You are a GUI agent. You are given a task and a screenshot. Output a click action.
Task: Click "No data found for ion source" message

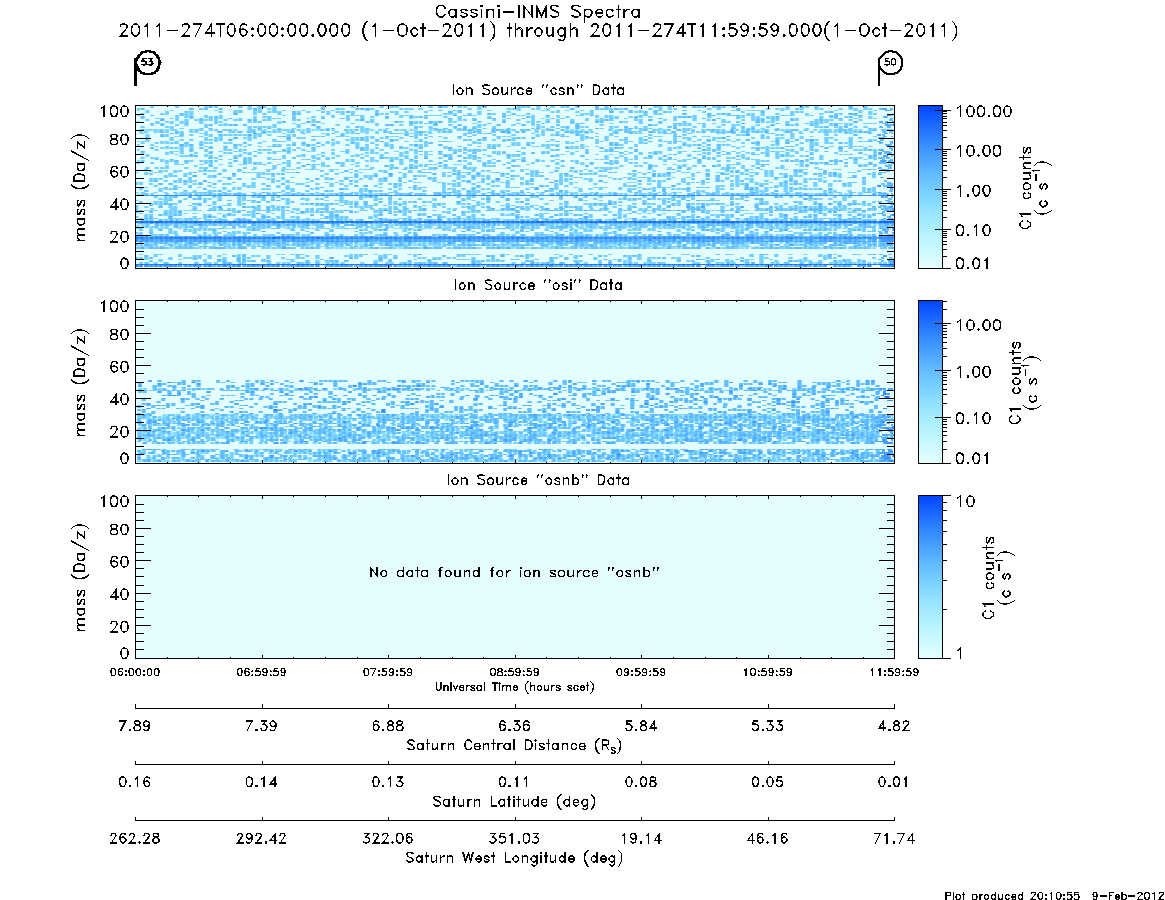point(514,572)
